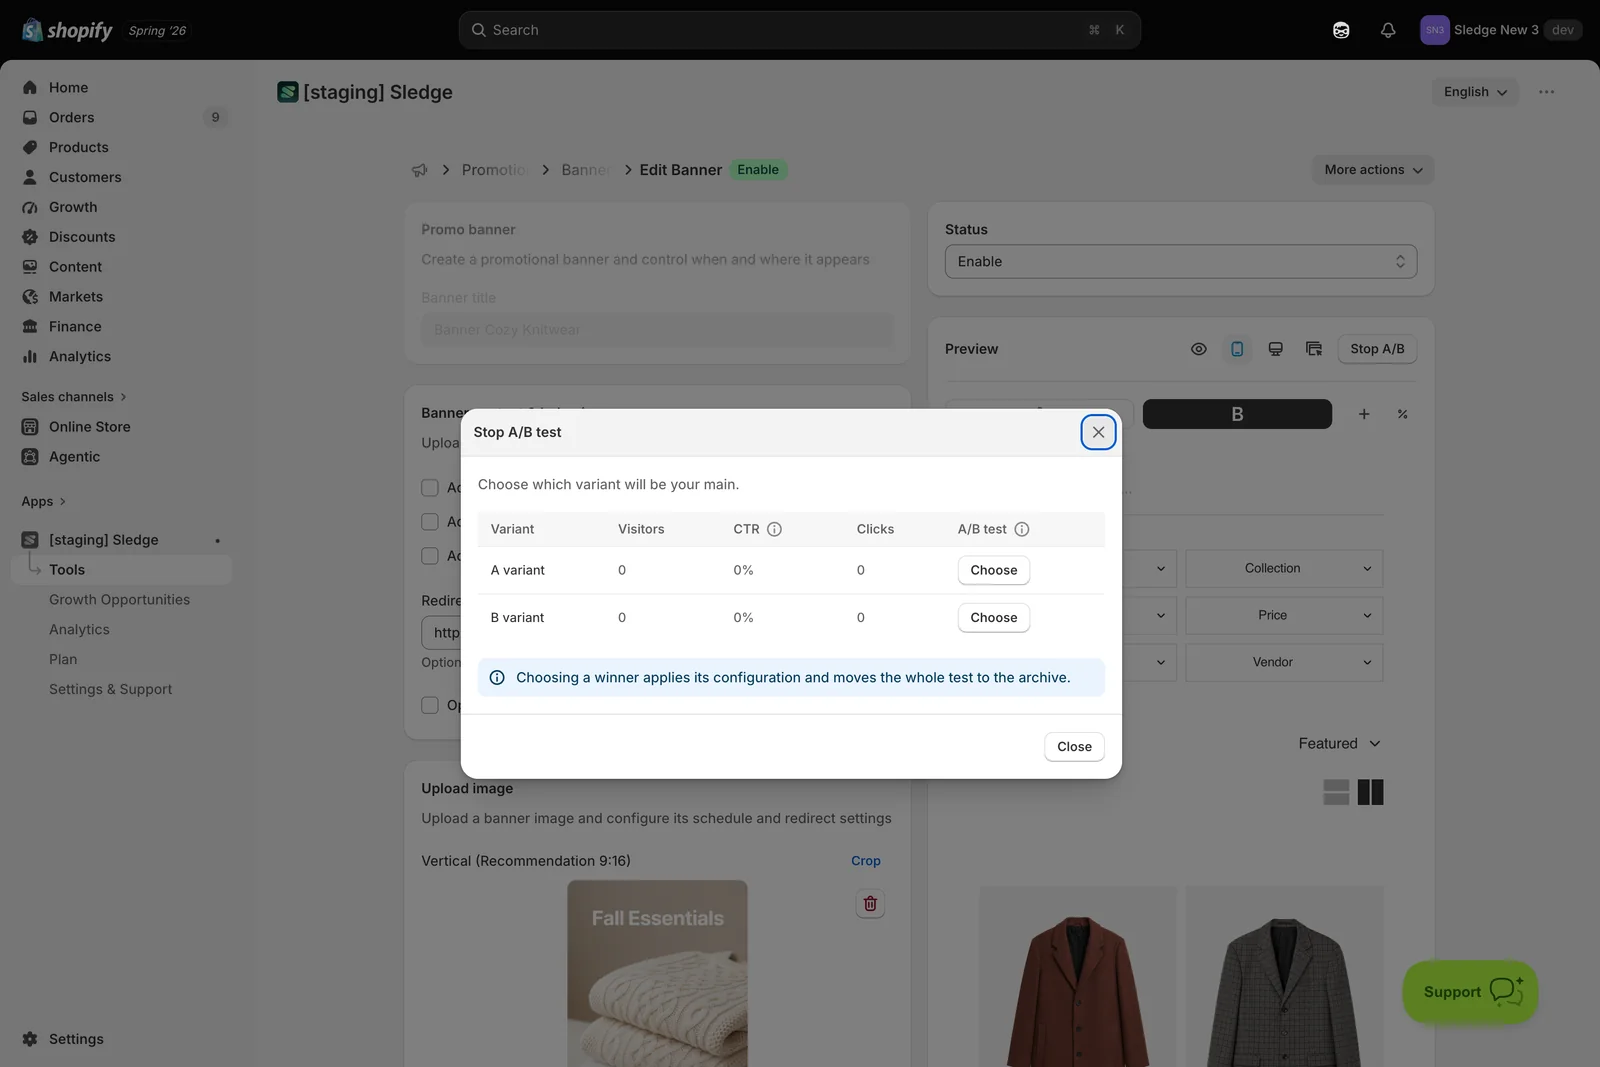Click the A/B test info icon
This screenshot has width=1600, height=1067.
[x=1022, y=530]
